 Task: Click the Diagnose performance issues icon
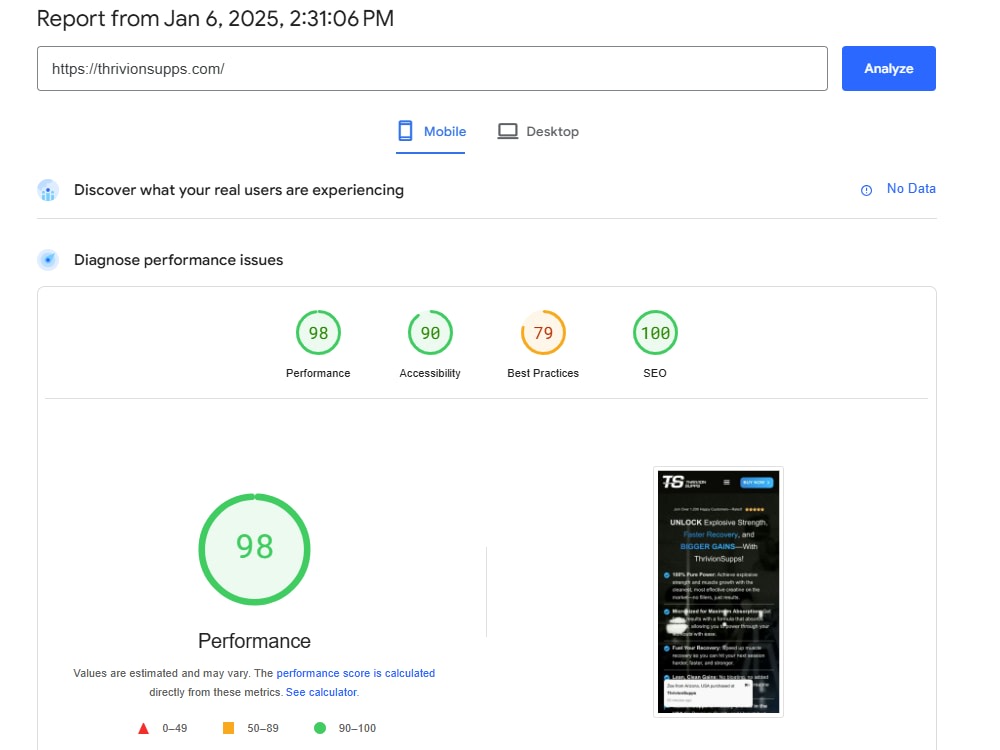pos(48,260)
